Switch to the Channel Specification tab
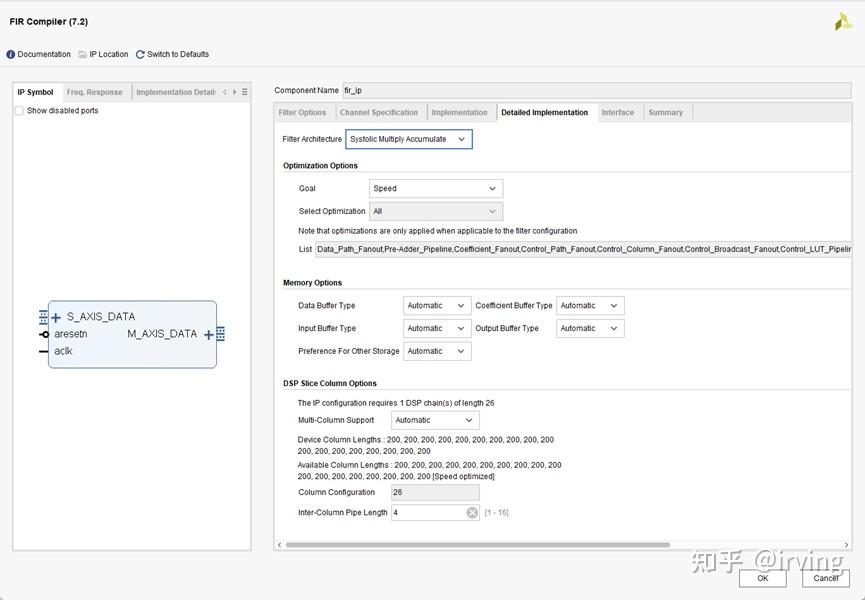This screenshot has width=865, height=600. pos(378,112)
